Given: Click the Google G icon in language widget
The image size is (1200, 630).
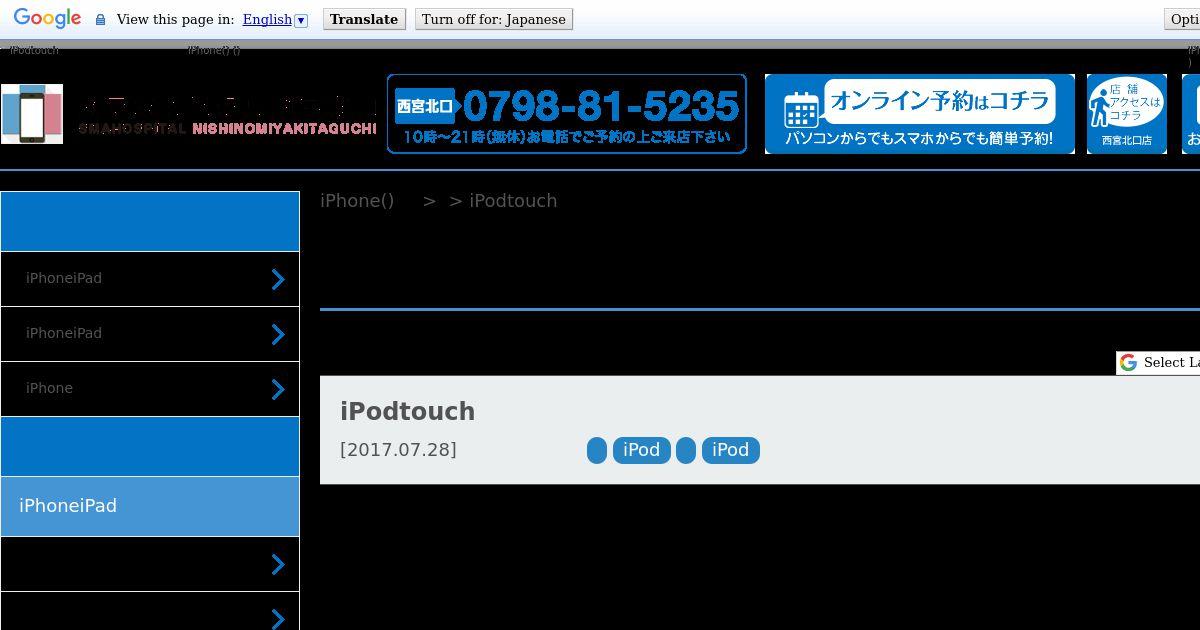Looking at the screenshot, I should point(1128,363).
